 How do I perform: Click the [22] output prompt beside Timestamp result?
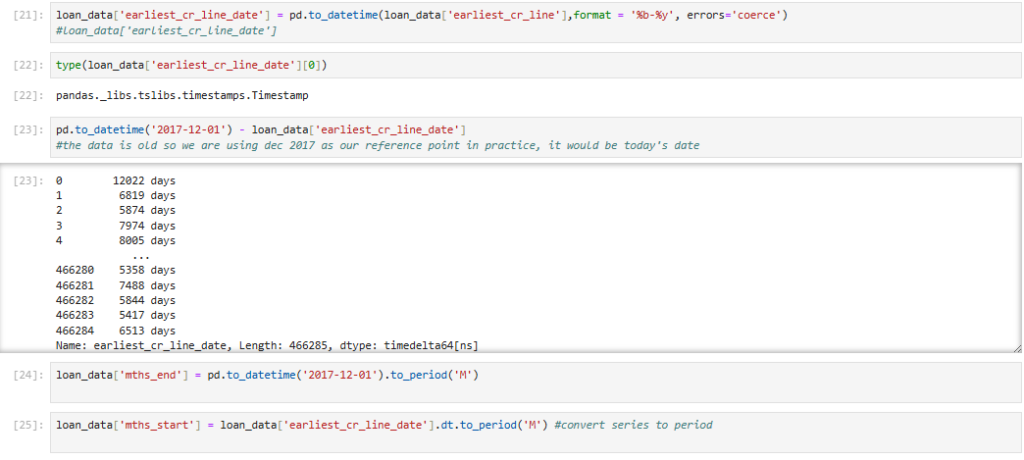click(x=27, y=95)
